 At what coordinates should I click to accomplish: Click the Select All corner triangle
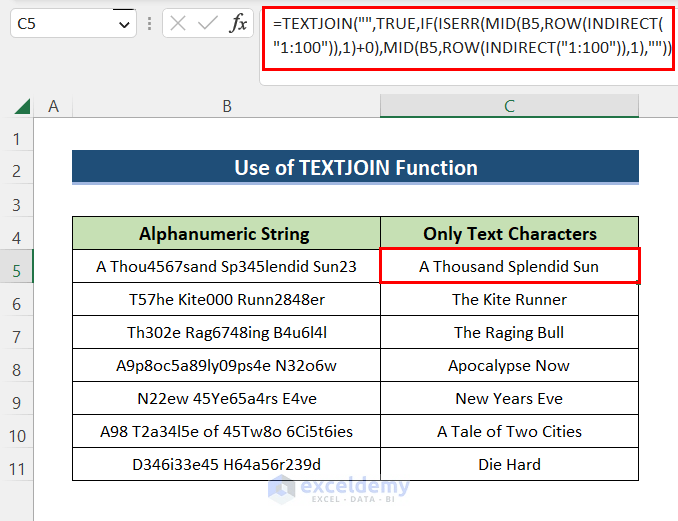pyautogui.click(x=22, y=106)
